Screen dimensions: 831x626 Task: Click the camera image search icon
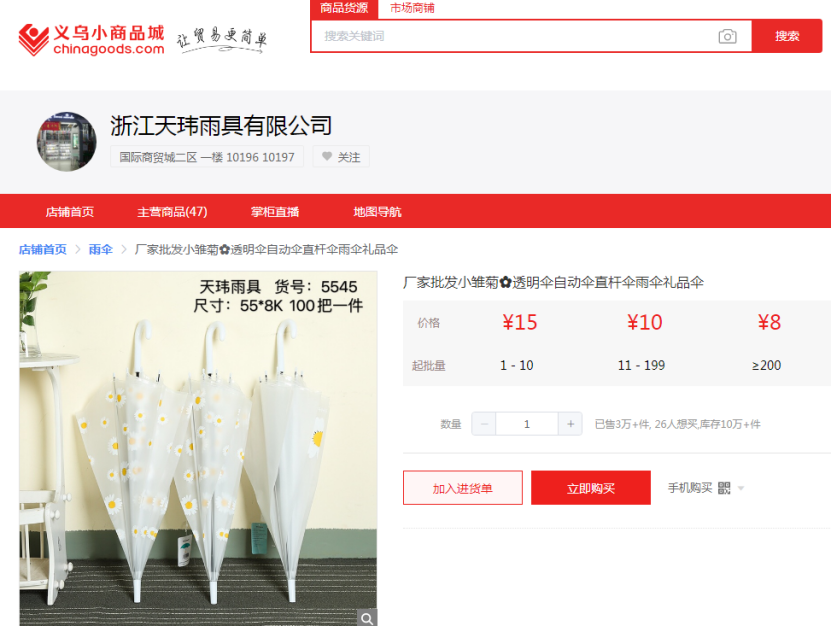(x=727, y=36)
